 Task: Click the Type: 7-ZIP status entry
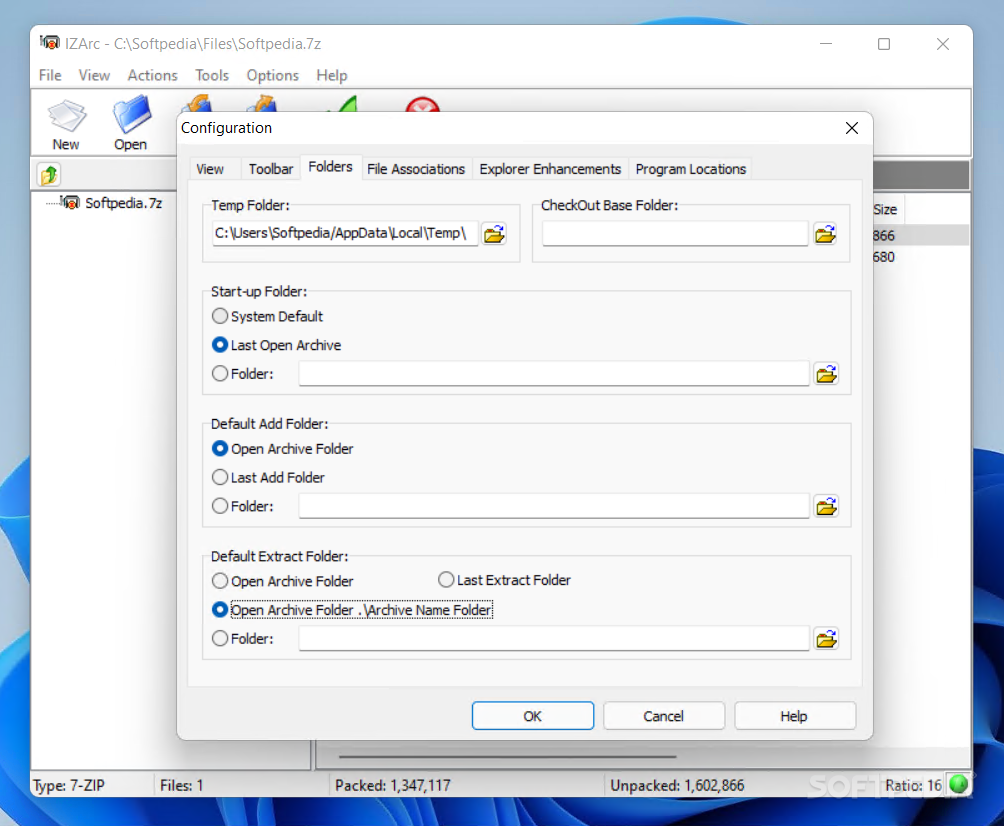(x=69, y=785)
